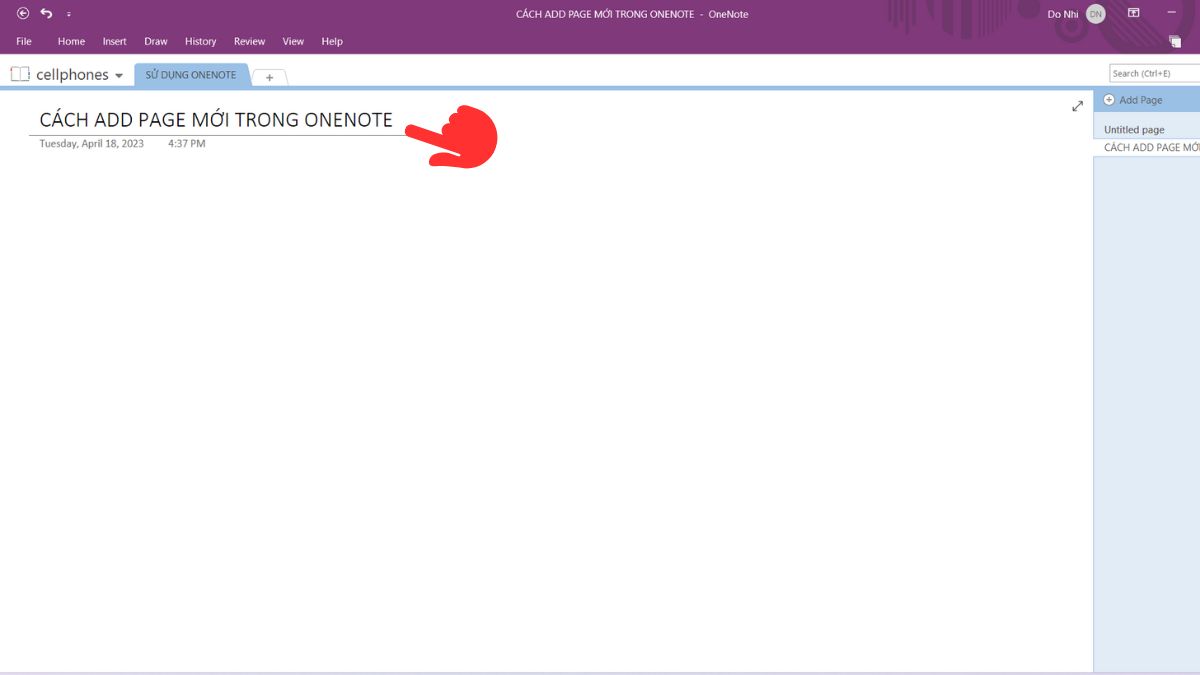Screen dimensions: 1200x675
Task: Open Ribbon Display Options icon
Action: pyautogui.click(x=1133, y=13)
